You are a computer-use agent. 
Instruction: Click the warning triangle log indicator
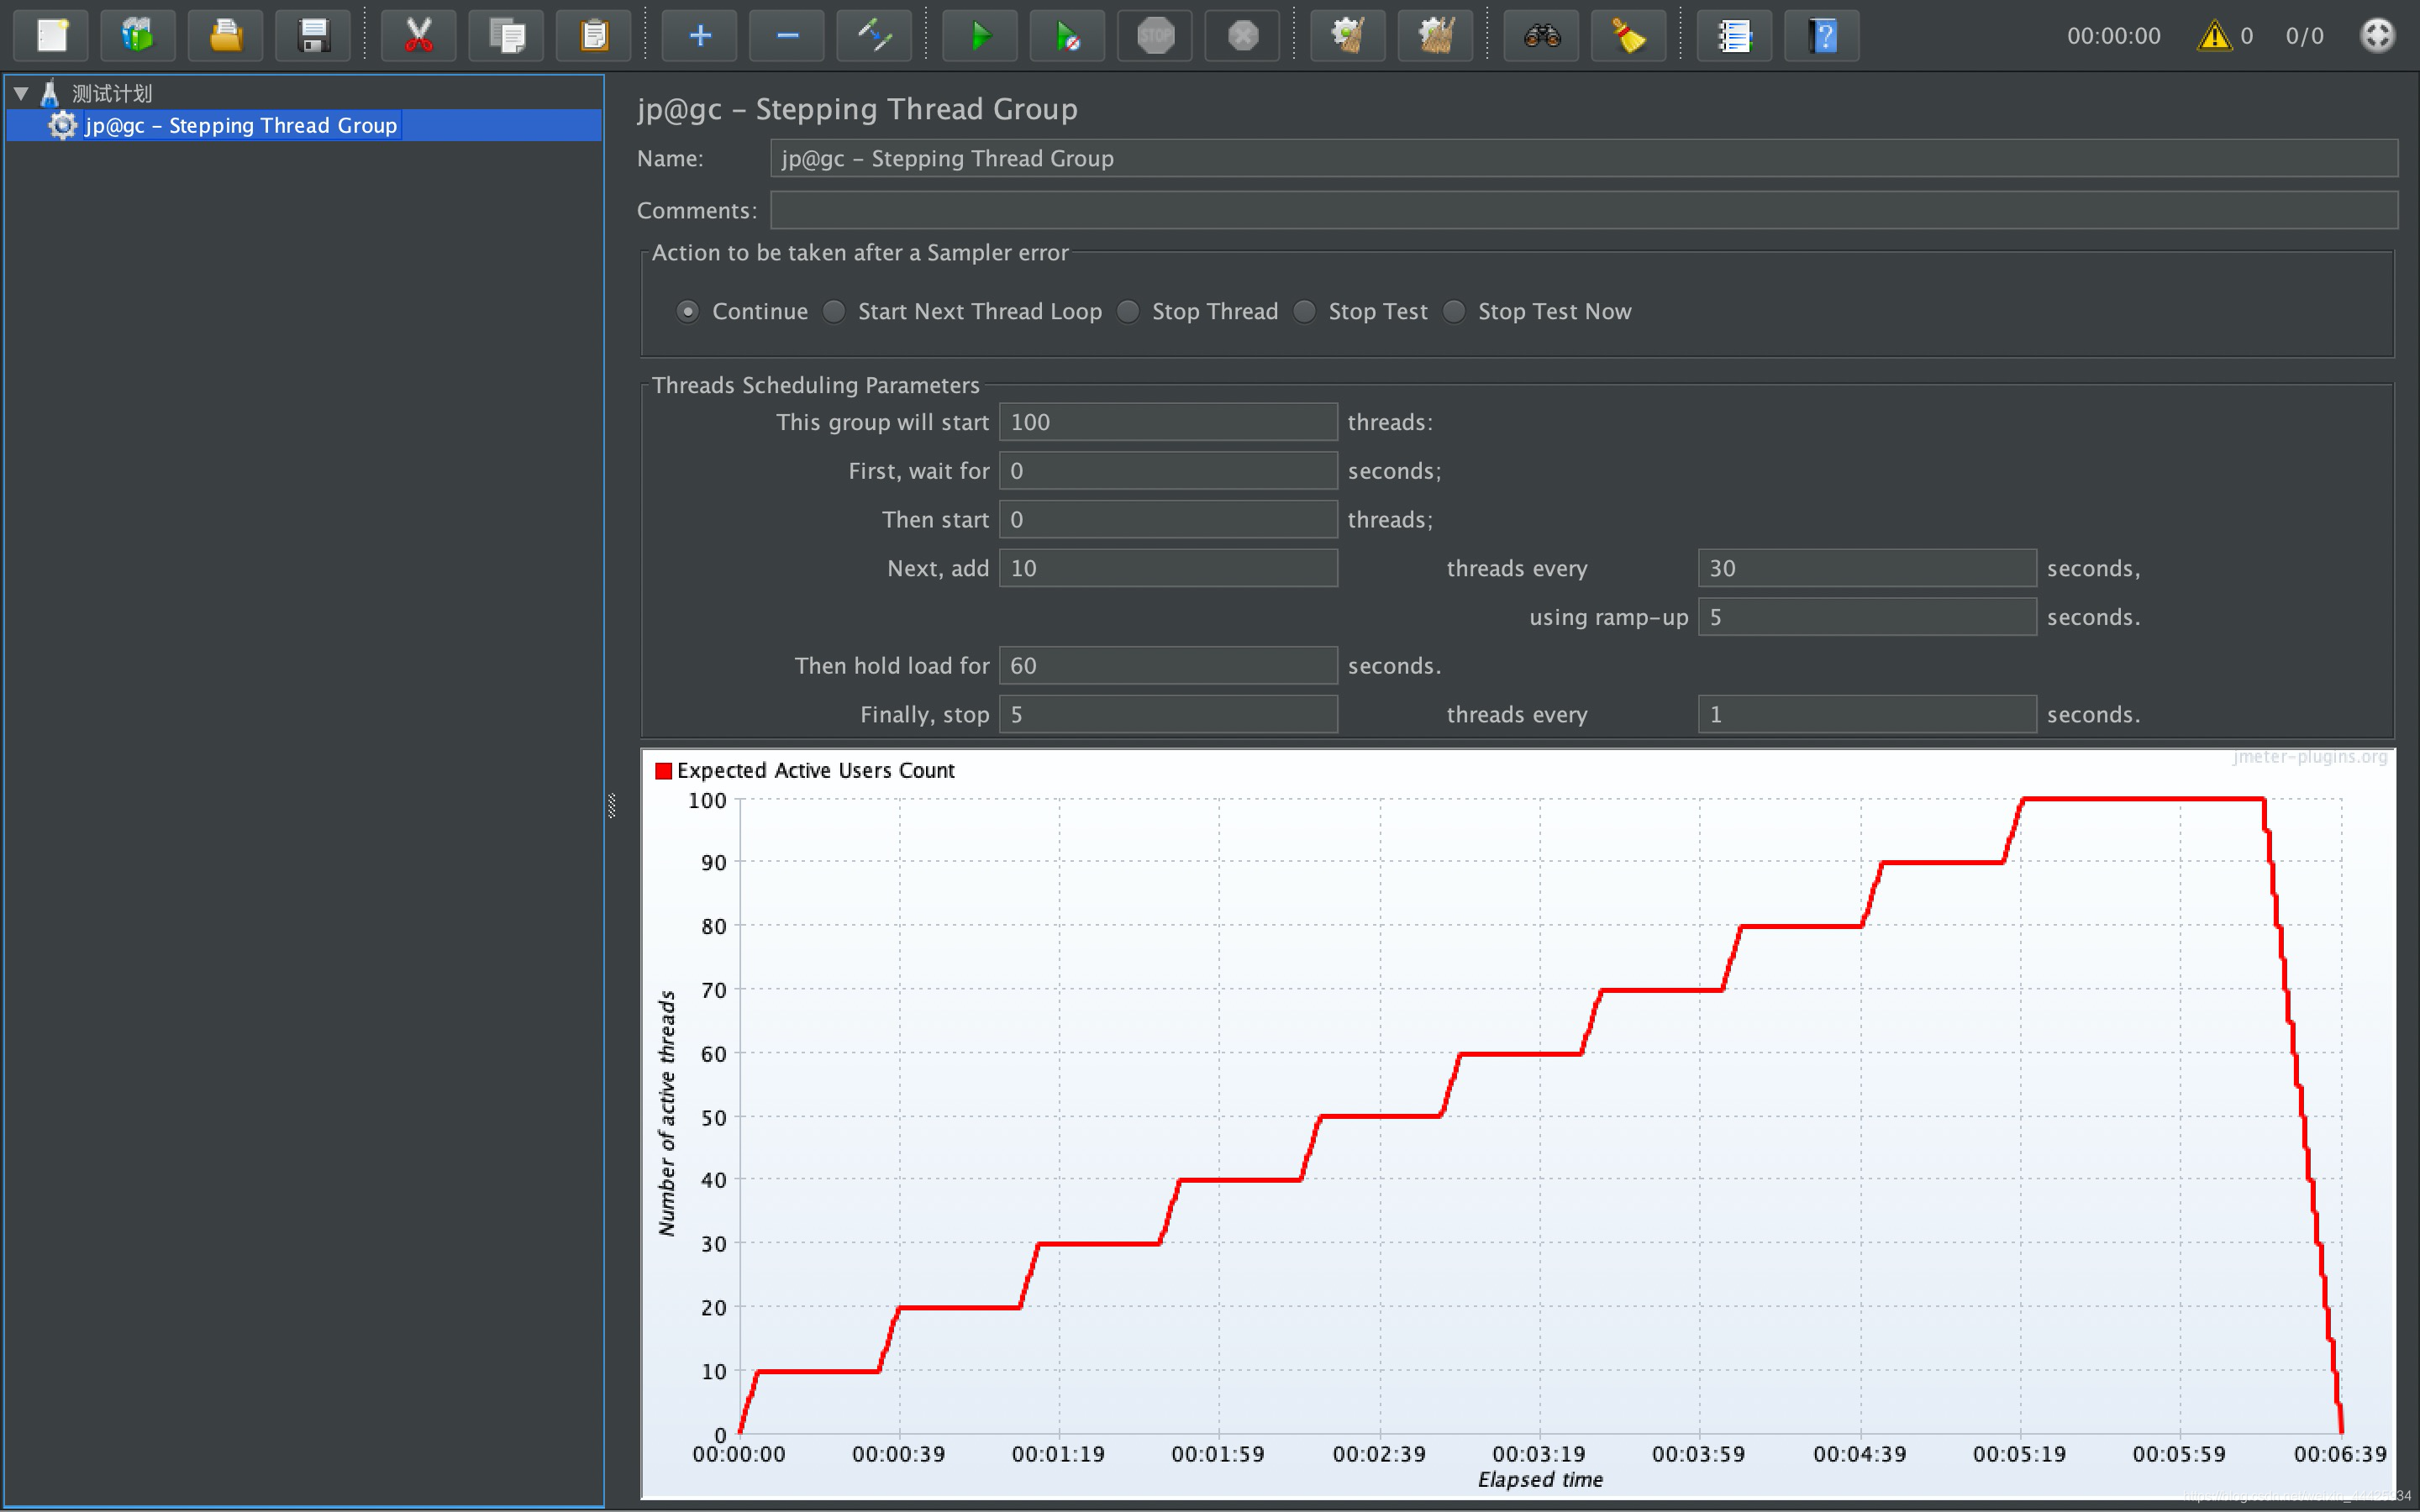[x=2214, y=36]
